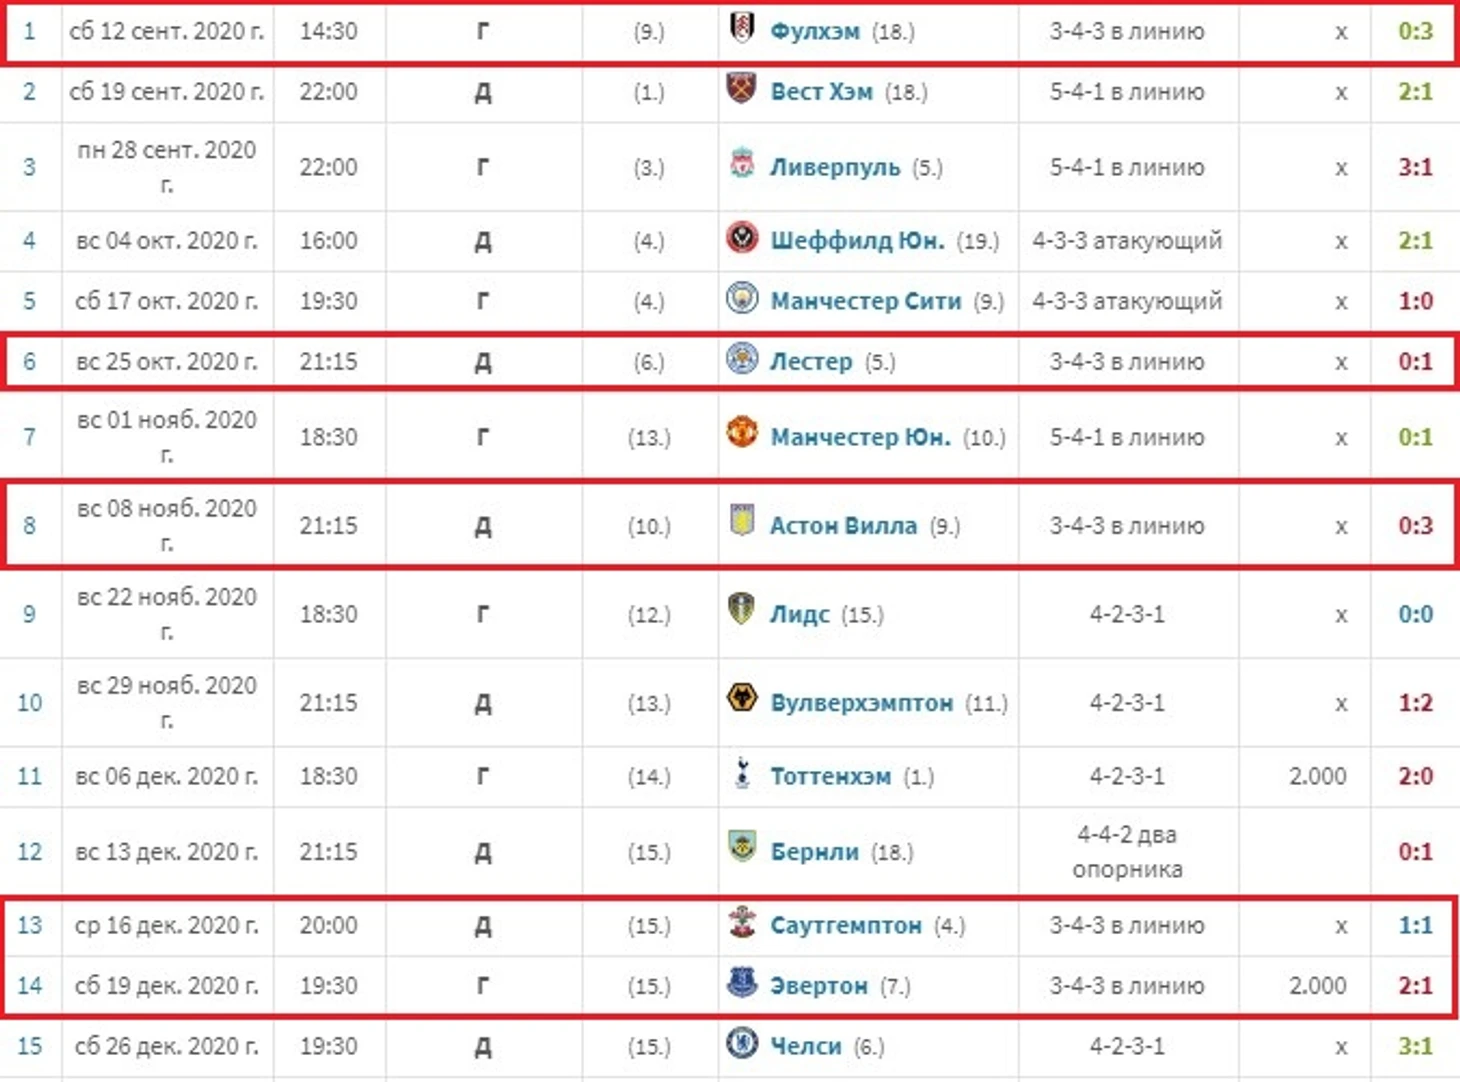Click the Leicester club crest icon
This screenshot has width=1460, height=1082.
(x=742, y=359)
